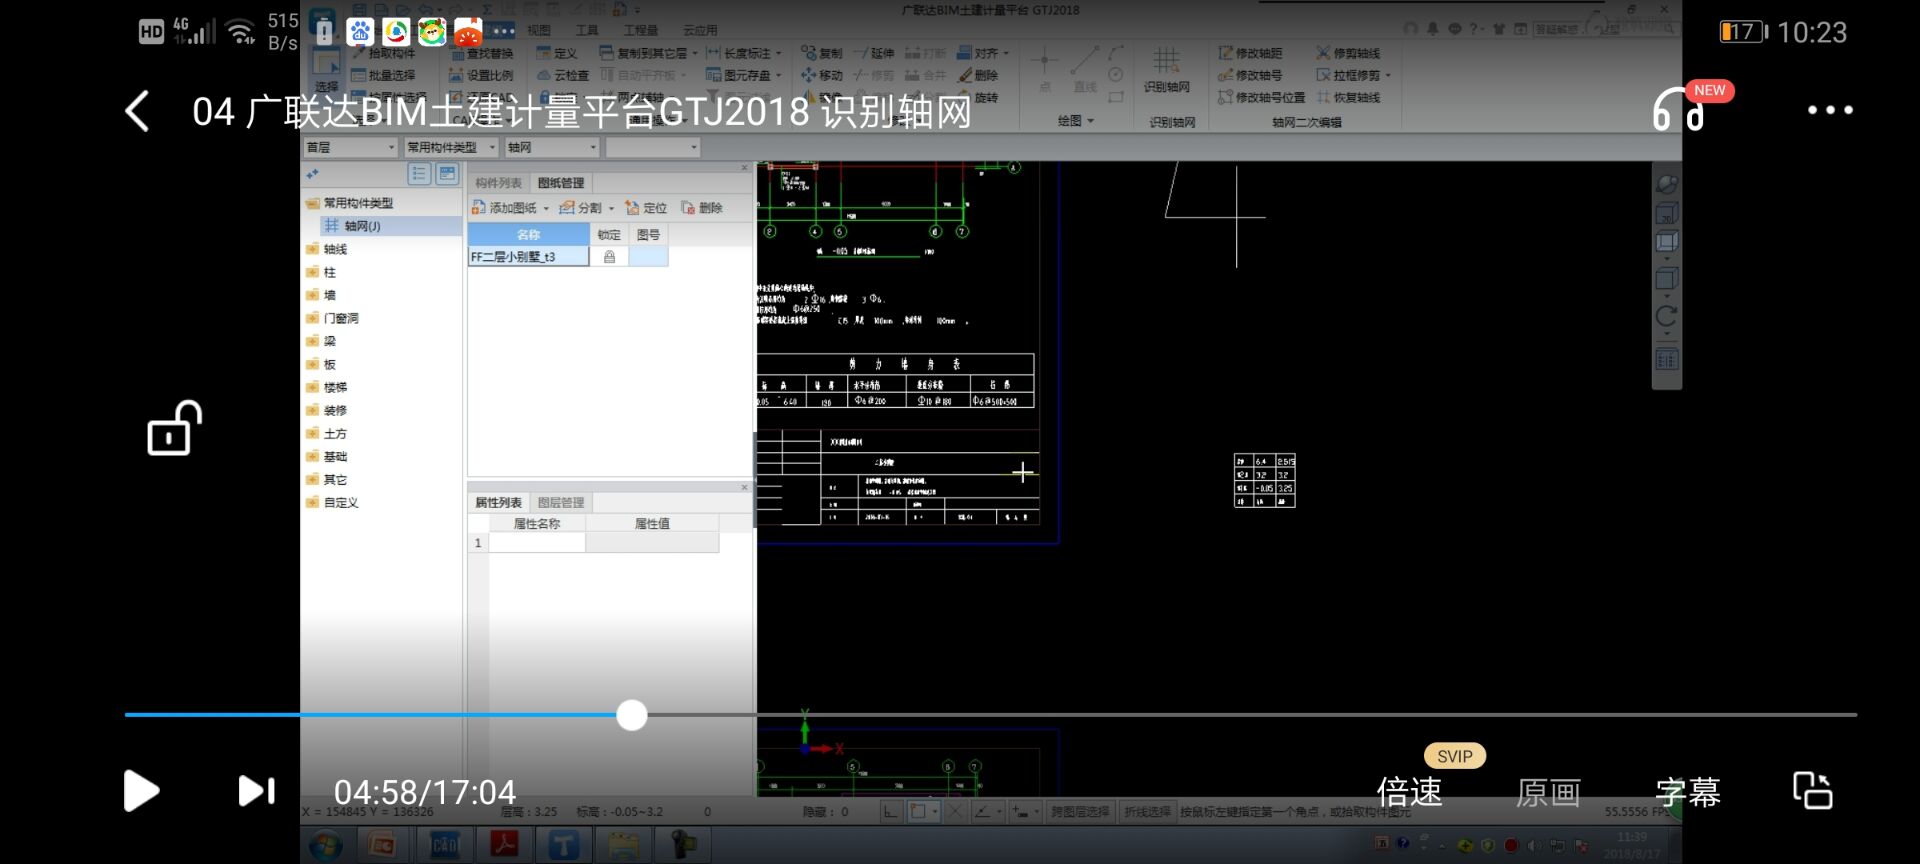Switch to the 图纸管理 tab
The height and width of the screenshot is (864, 1920).
click(x=561, y=183)
